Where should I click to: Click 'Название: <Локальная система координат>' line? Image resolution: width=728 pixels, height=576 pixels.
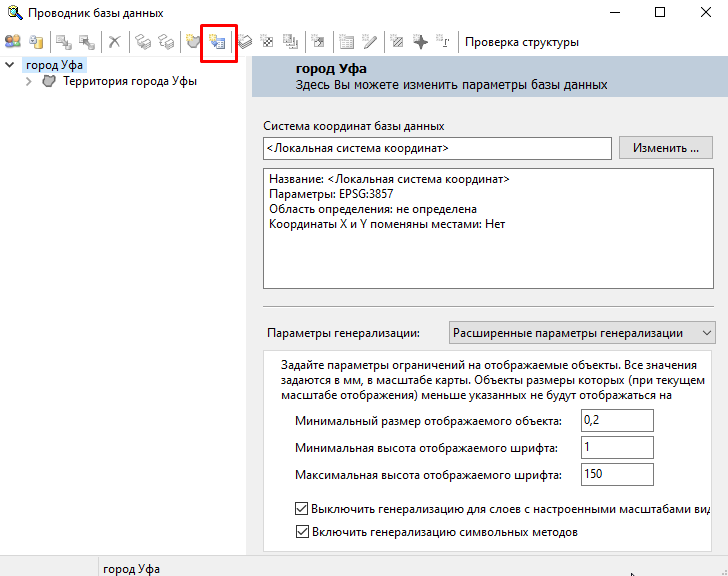point(389,179)
